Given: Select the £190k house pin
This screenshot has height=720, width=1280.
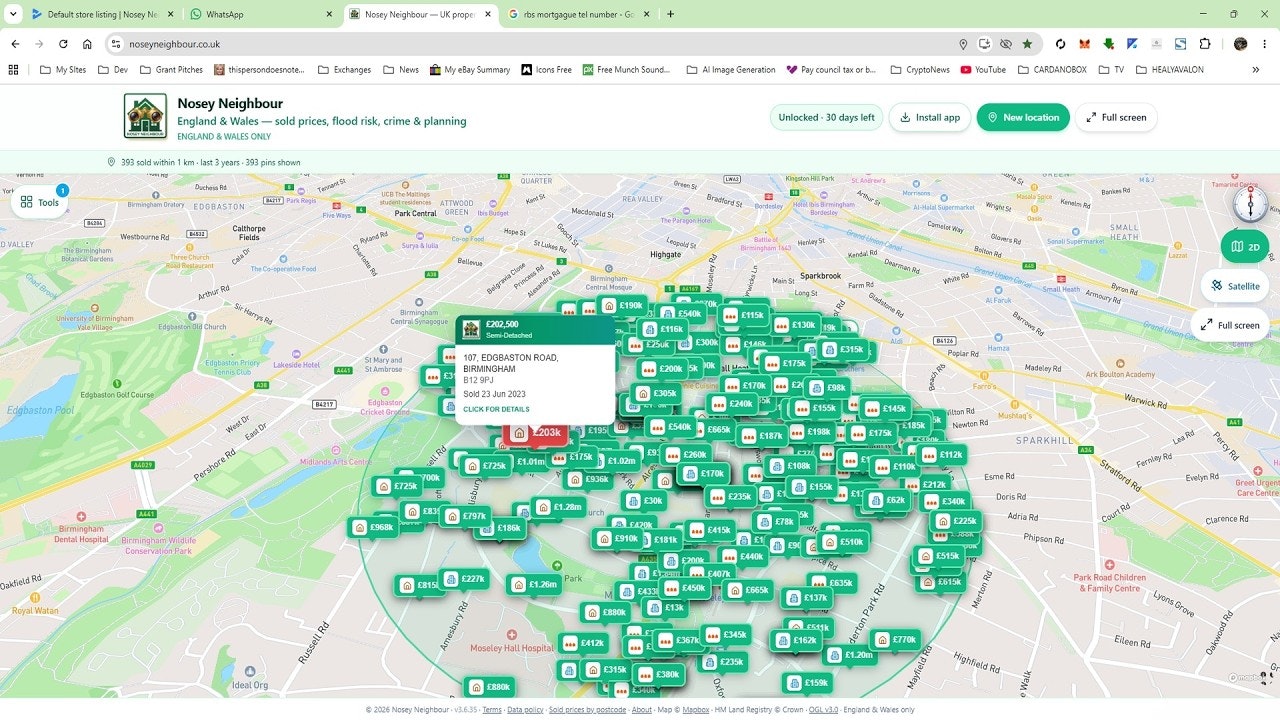Looking at the screenshot, I should click(x=622, y=306).
